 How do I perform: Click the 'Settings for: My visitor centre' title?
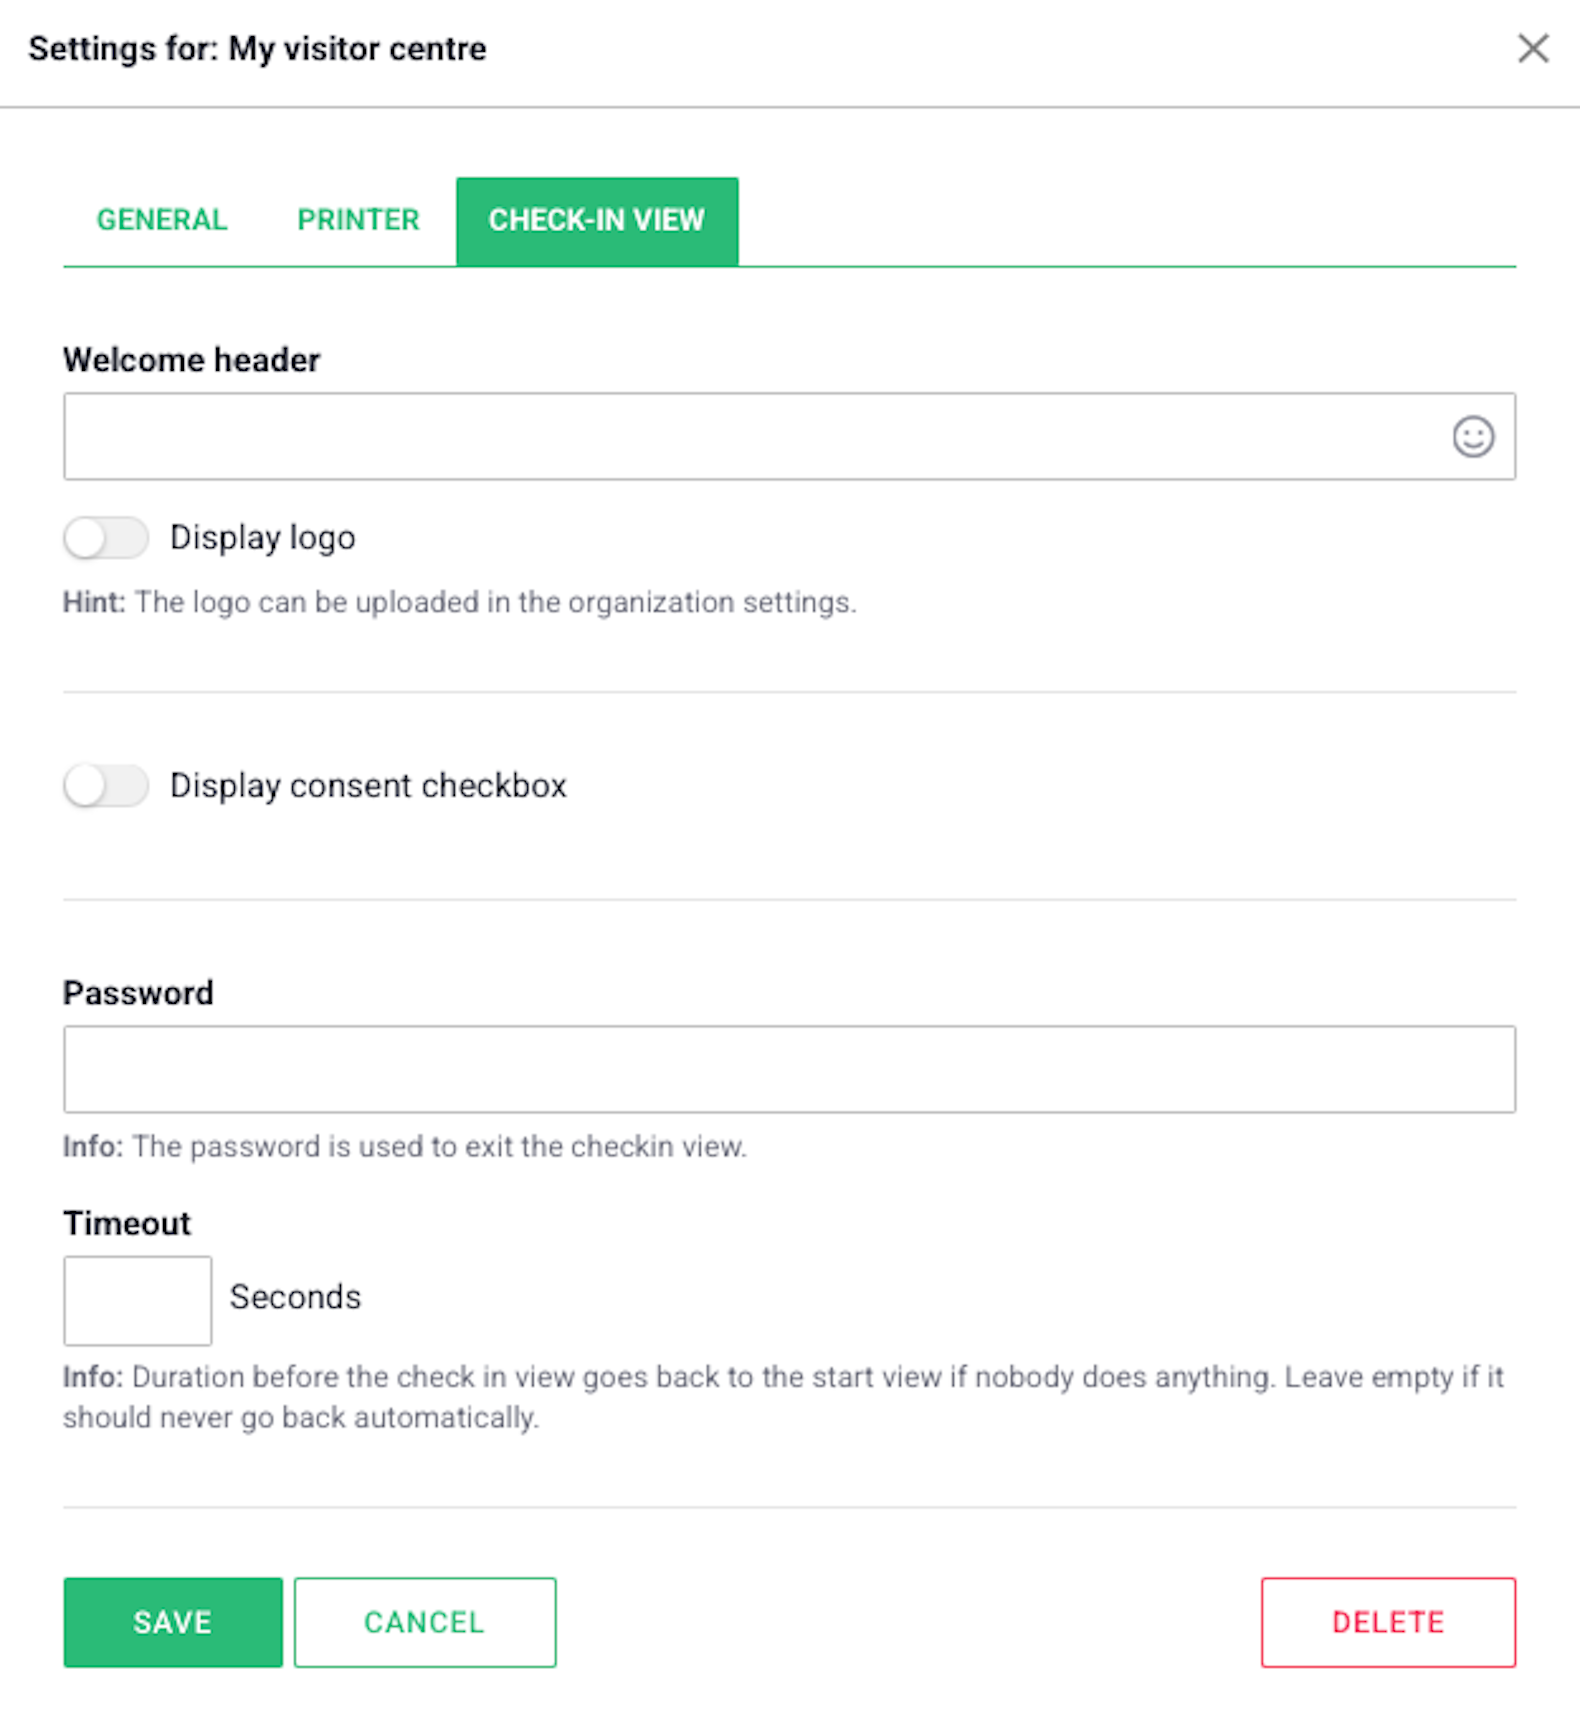pyautogui.click(x=258, y=49)
